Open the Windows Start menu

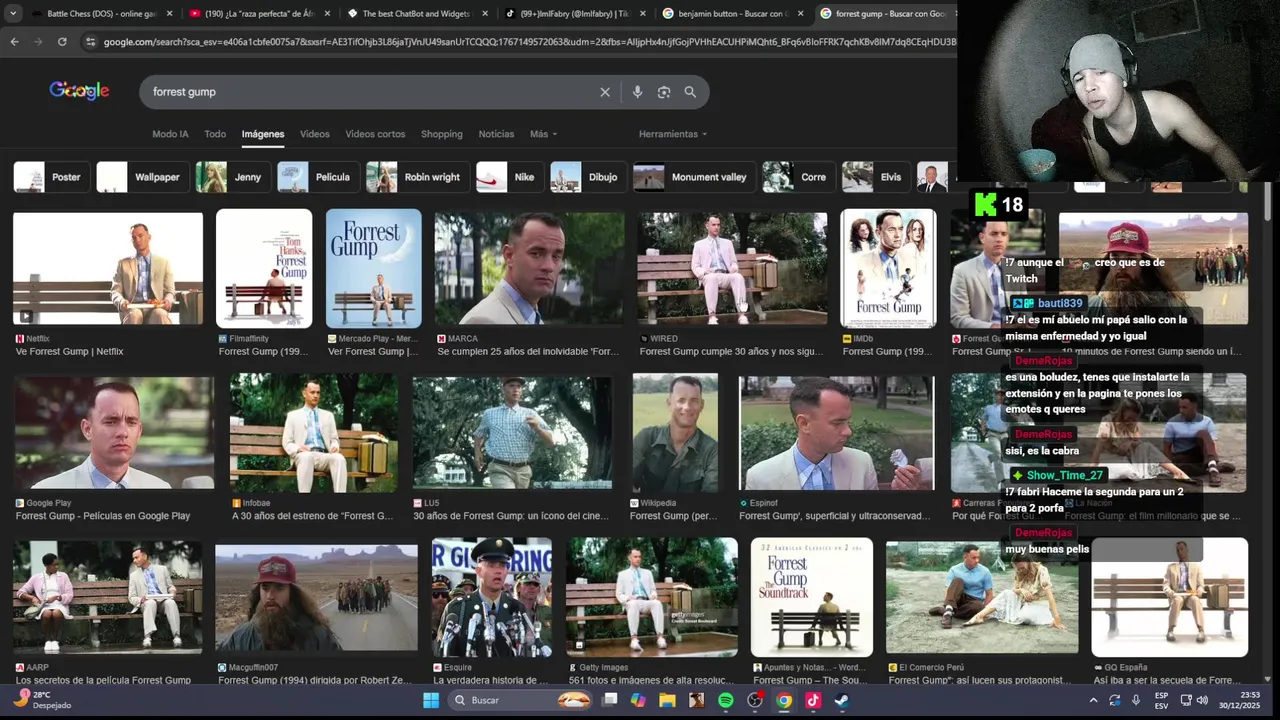pyautogui.click(x=430, y=700)
